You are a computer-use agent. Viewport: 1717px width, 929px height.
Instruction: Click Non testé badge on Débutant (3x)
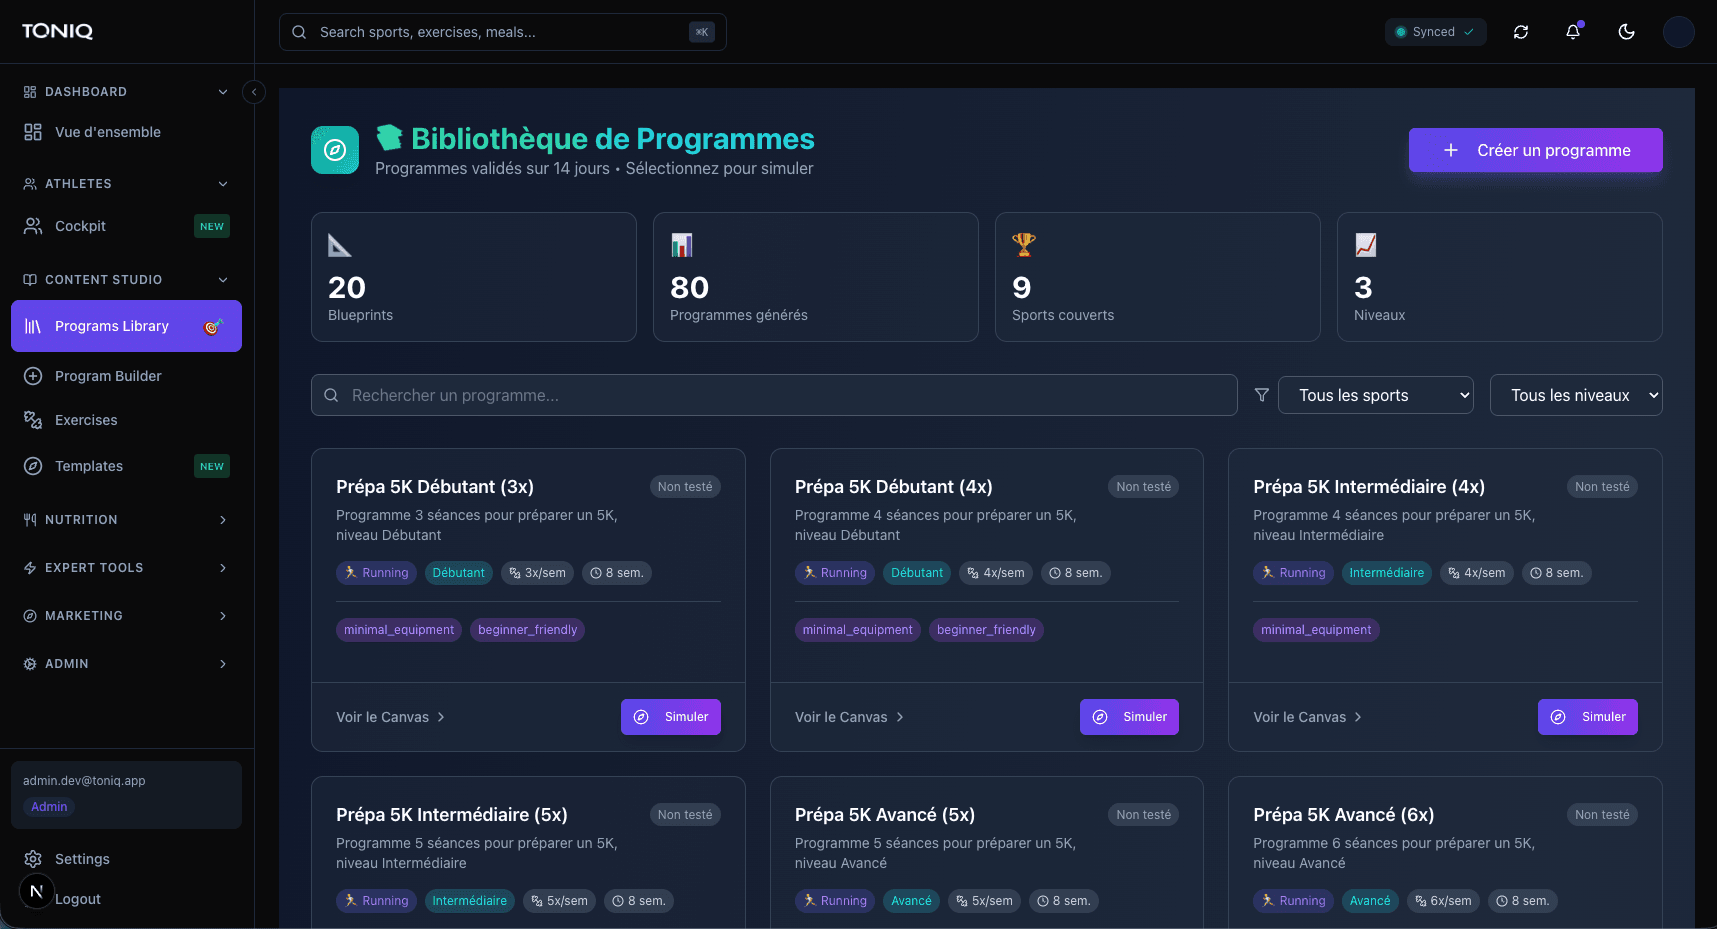685,487
